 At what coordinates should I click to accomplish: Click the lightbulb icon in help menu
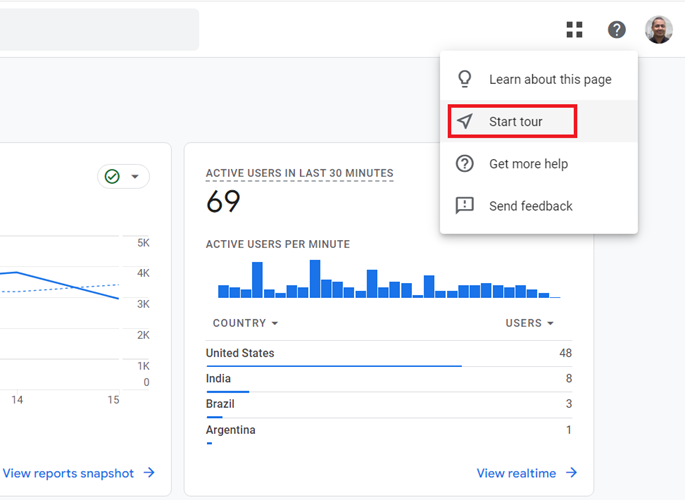tap(464, 79)
